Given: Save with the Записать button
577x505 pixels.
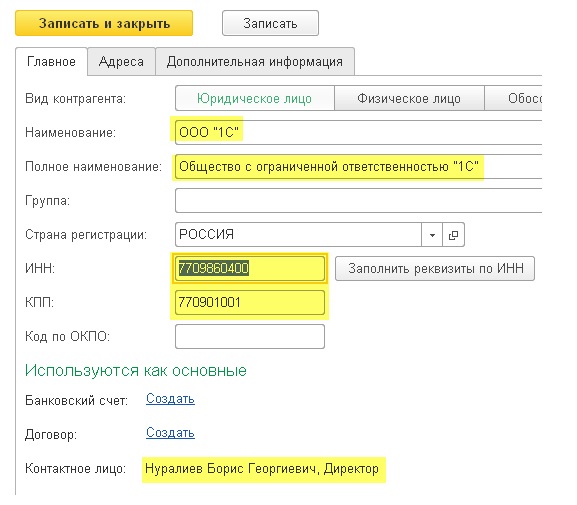Looking at the screenshot, I should tap(270, 23).
